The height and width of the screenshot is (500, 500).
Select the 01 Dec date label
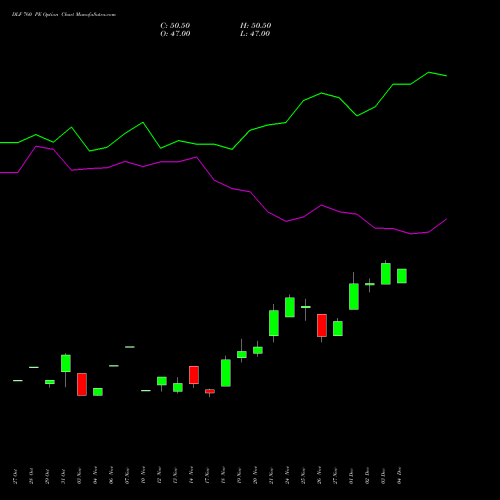(x=351, y=476)
